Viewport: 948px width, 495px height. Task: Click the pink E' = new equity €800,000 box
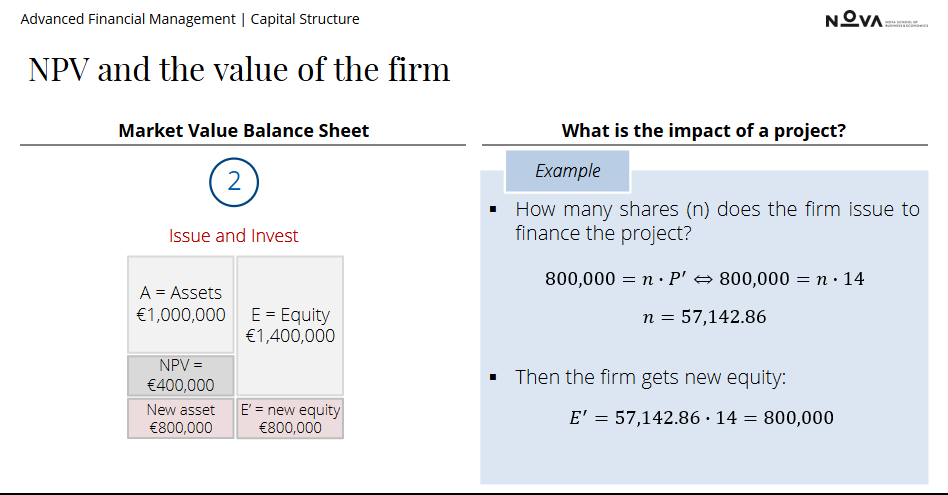[290, 418]
